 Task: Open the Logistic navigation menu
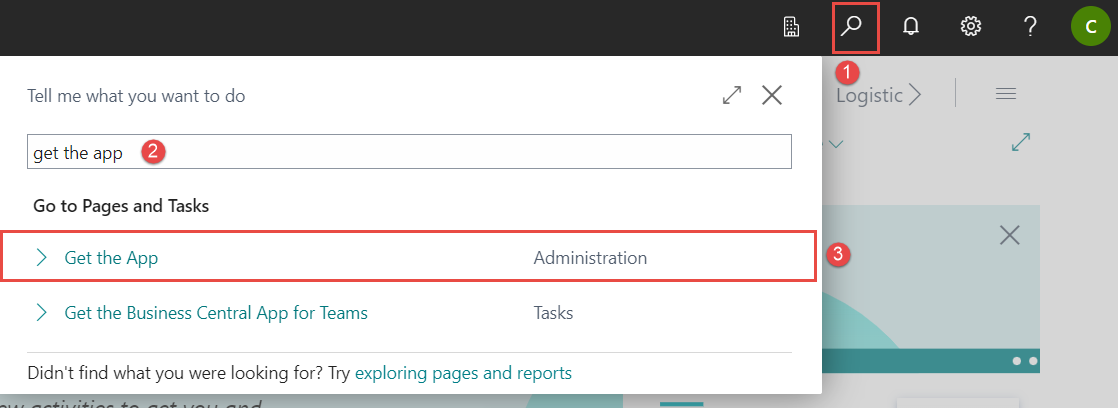click(x=878, y=96)
